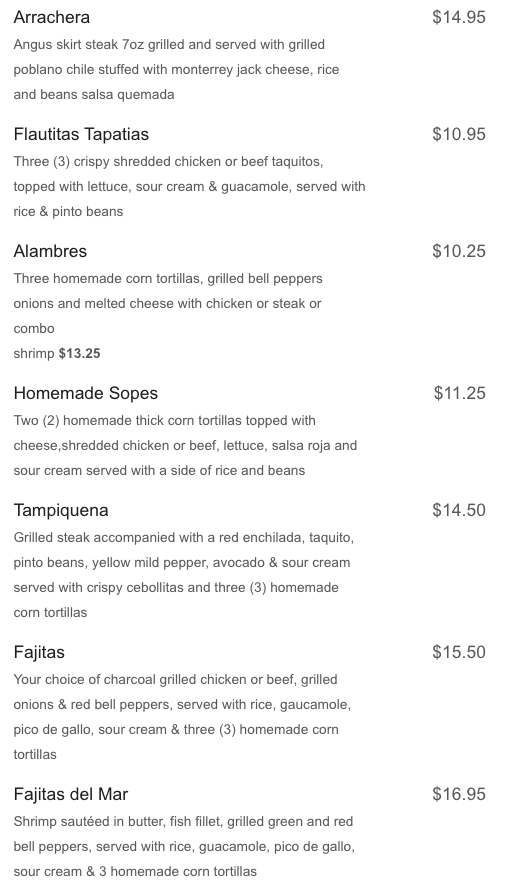Click the Fajitas del Mar shrimp description
Screen dimensions: 514x886
(184, 846)
